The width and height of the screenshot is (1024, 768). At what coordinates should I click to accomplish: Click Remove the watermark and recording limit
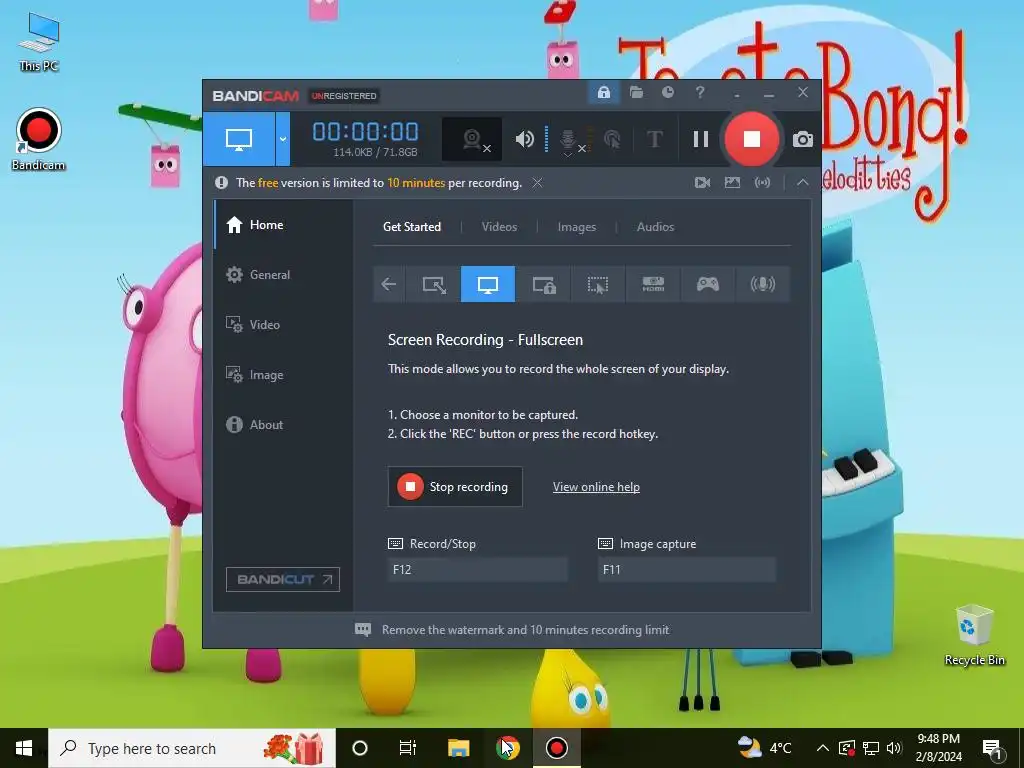coord(526,630)
